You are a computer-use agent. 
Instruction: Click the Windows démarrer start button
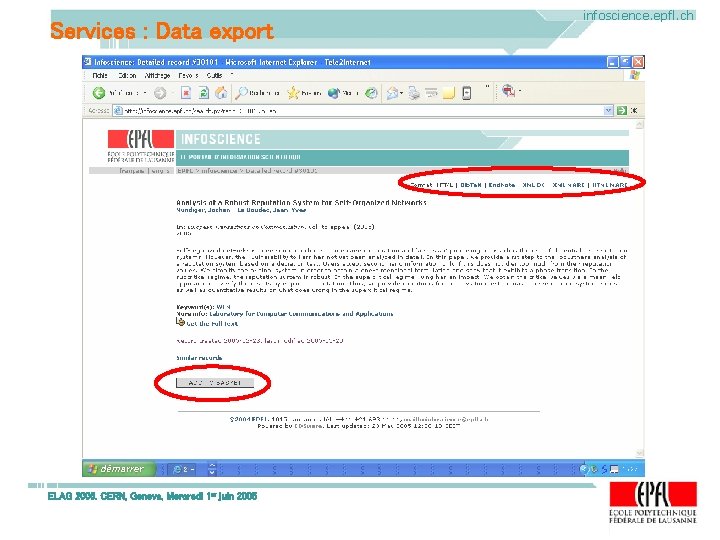tap(118, 469)
